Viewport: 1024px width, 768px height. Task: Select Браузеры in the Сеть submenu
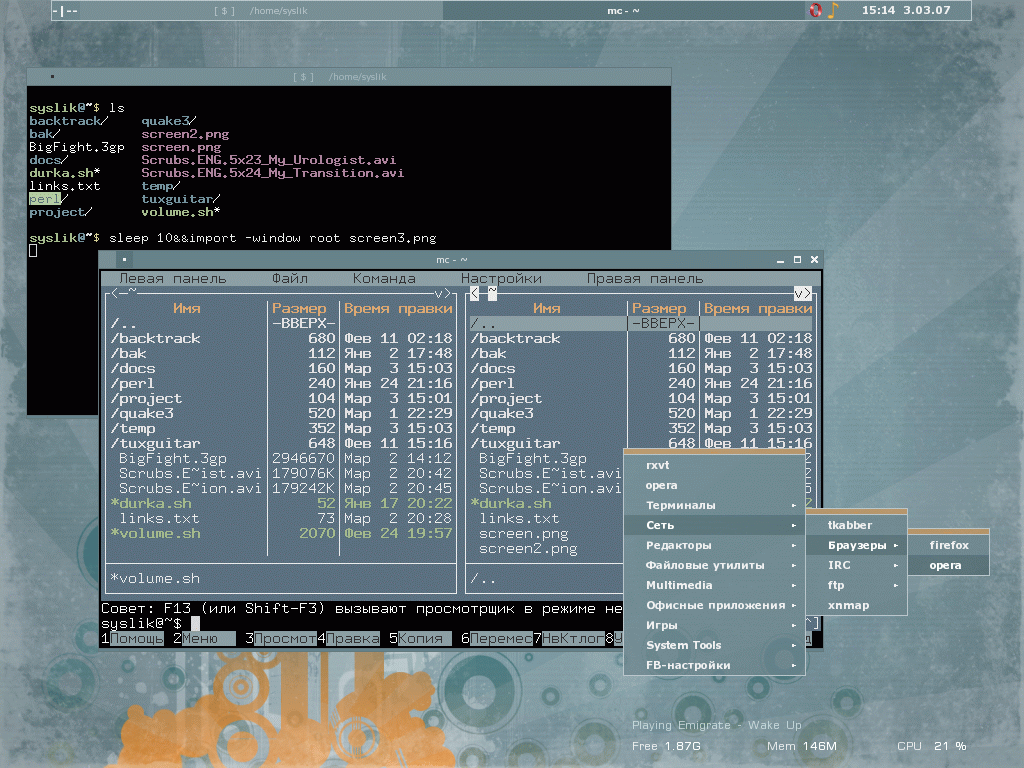point(857,545)
